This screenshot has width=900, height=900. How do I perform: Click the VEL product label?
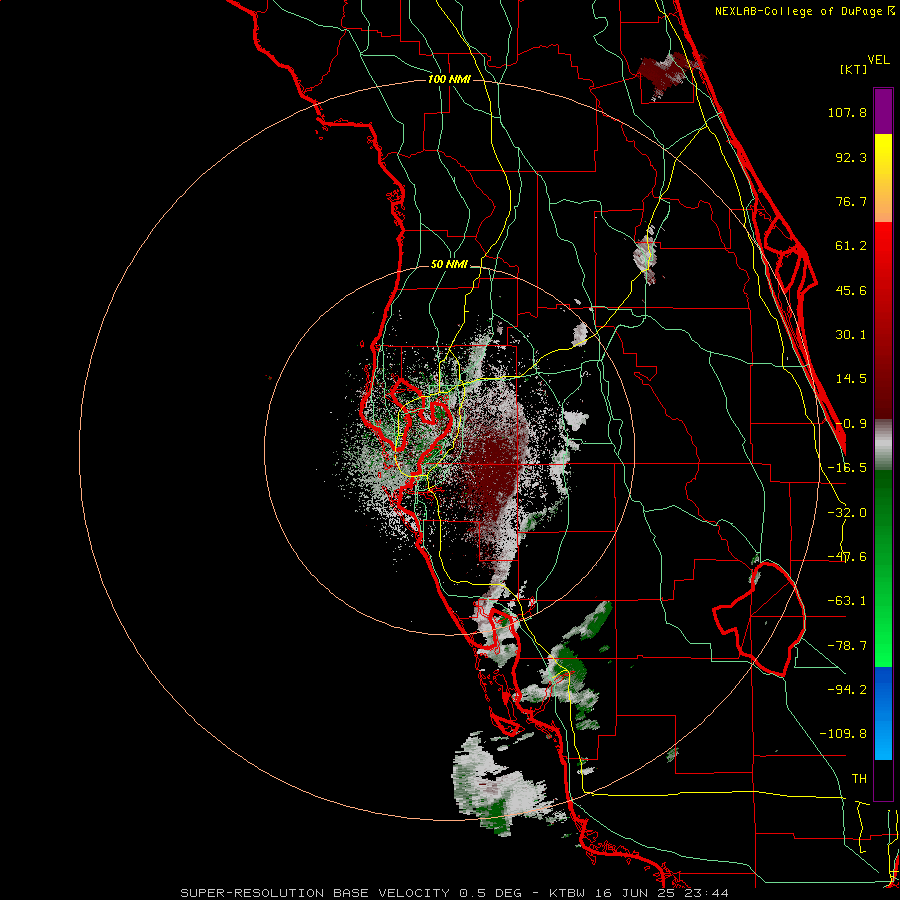(878, 60)
